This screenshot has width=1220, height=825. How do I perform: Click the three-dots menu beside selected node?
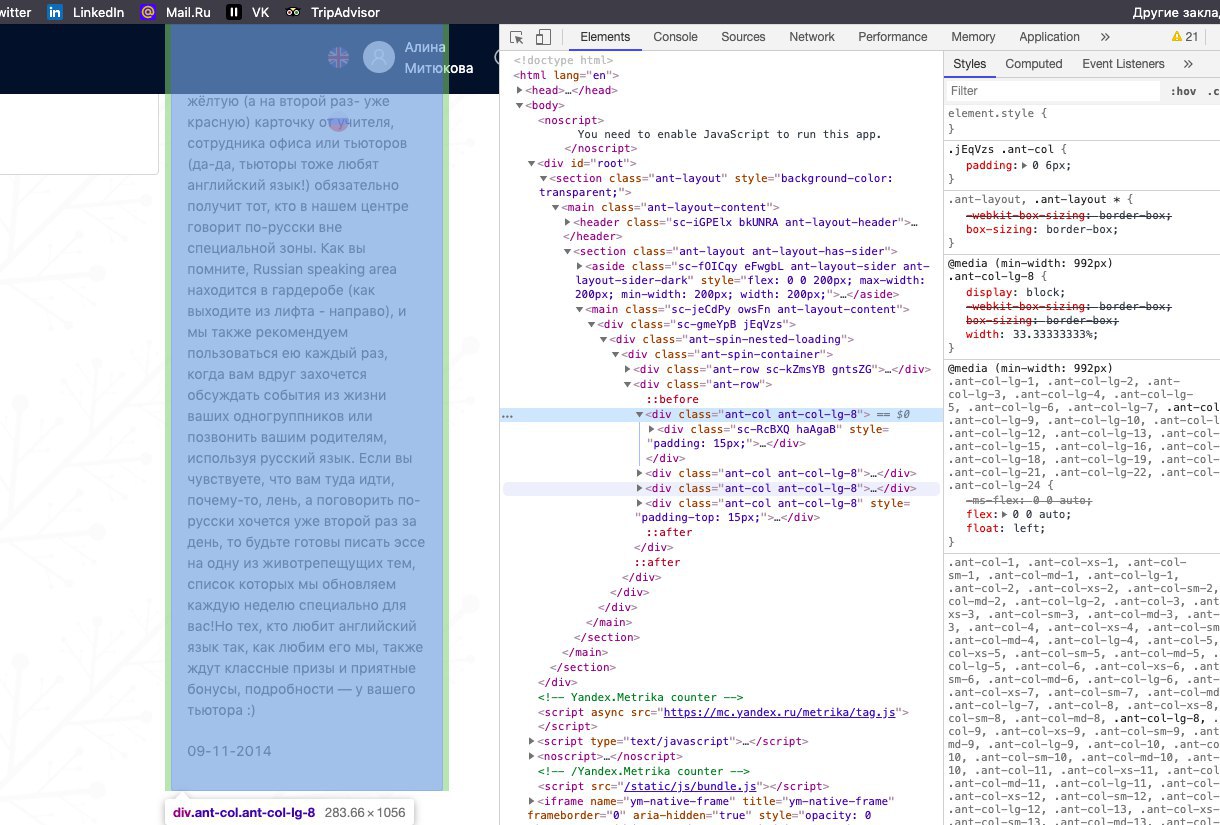pos(507,414)
